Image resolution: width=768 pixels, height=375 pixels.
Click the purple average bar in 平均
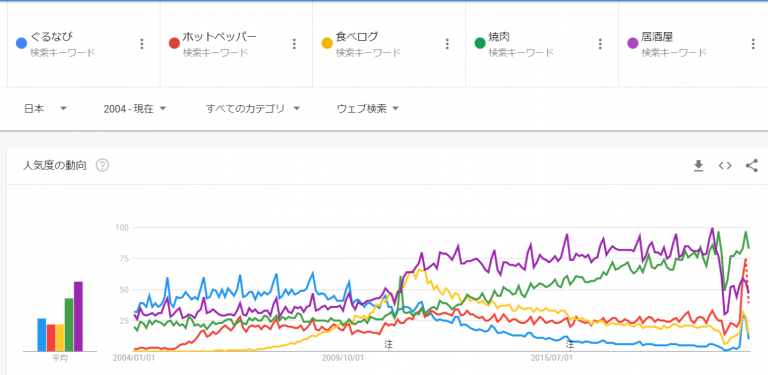pos(78,316)
